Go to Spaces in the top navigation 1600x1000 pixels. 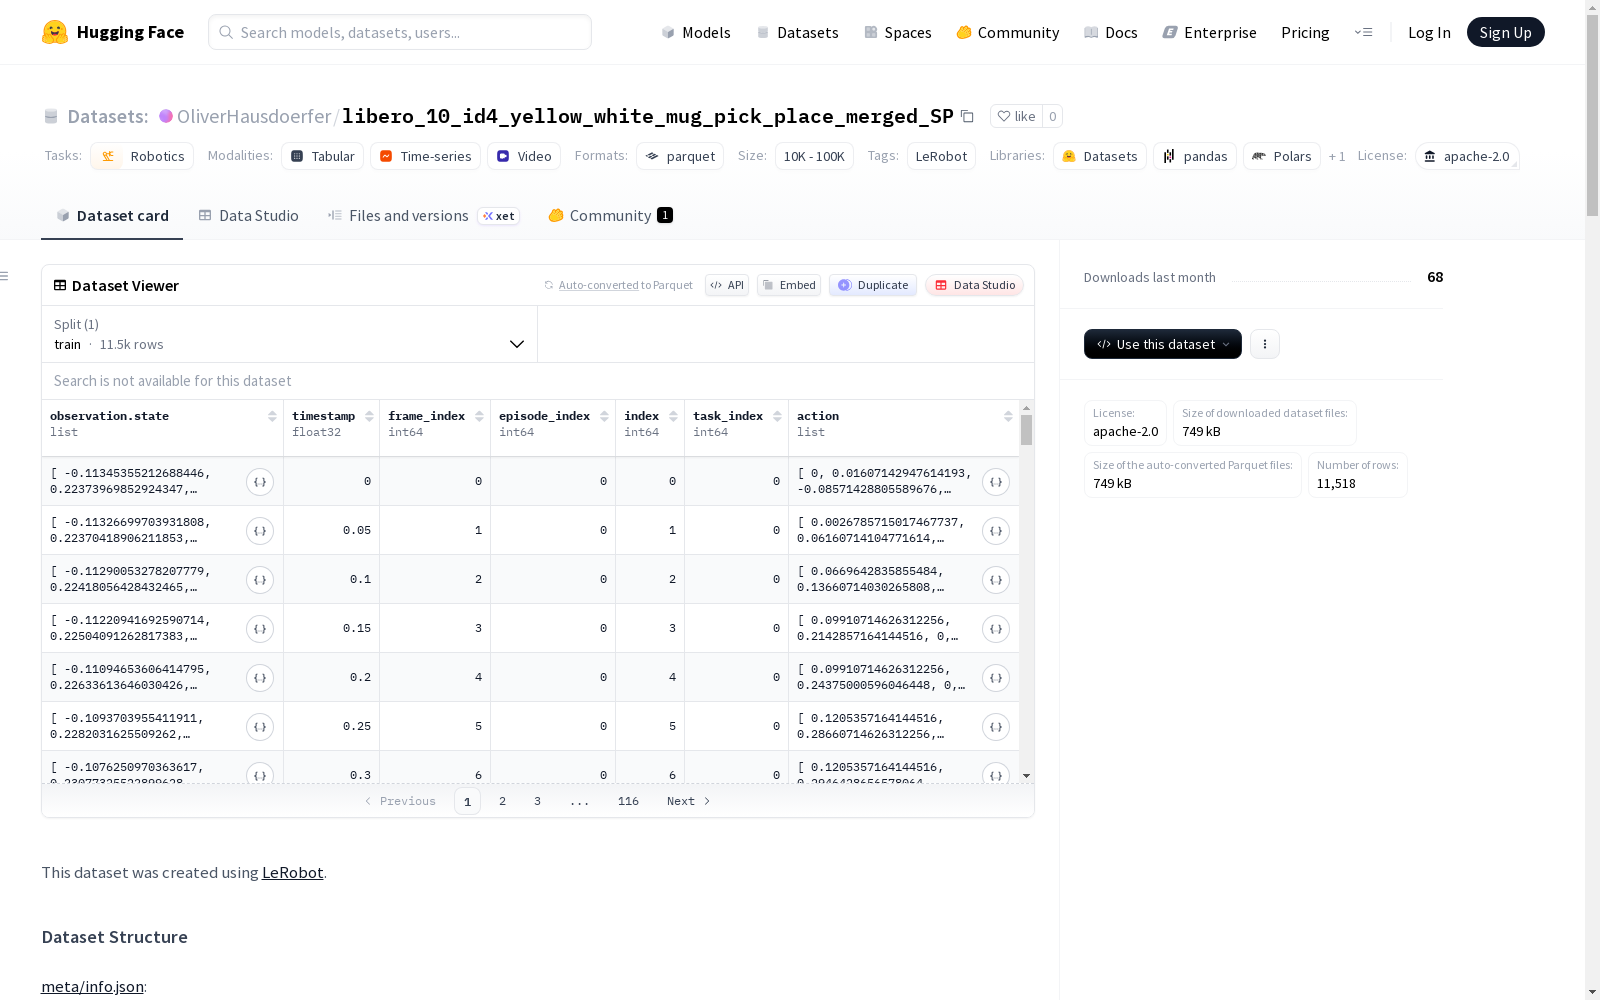point(897,32)
